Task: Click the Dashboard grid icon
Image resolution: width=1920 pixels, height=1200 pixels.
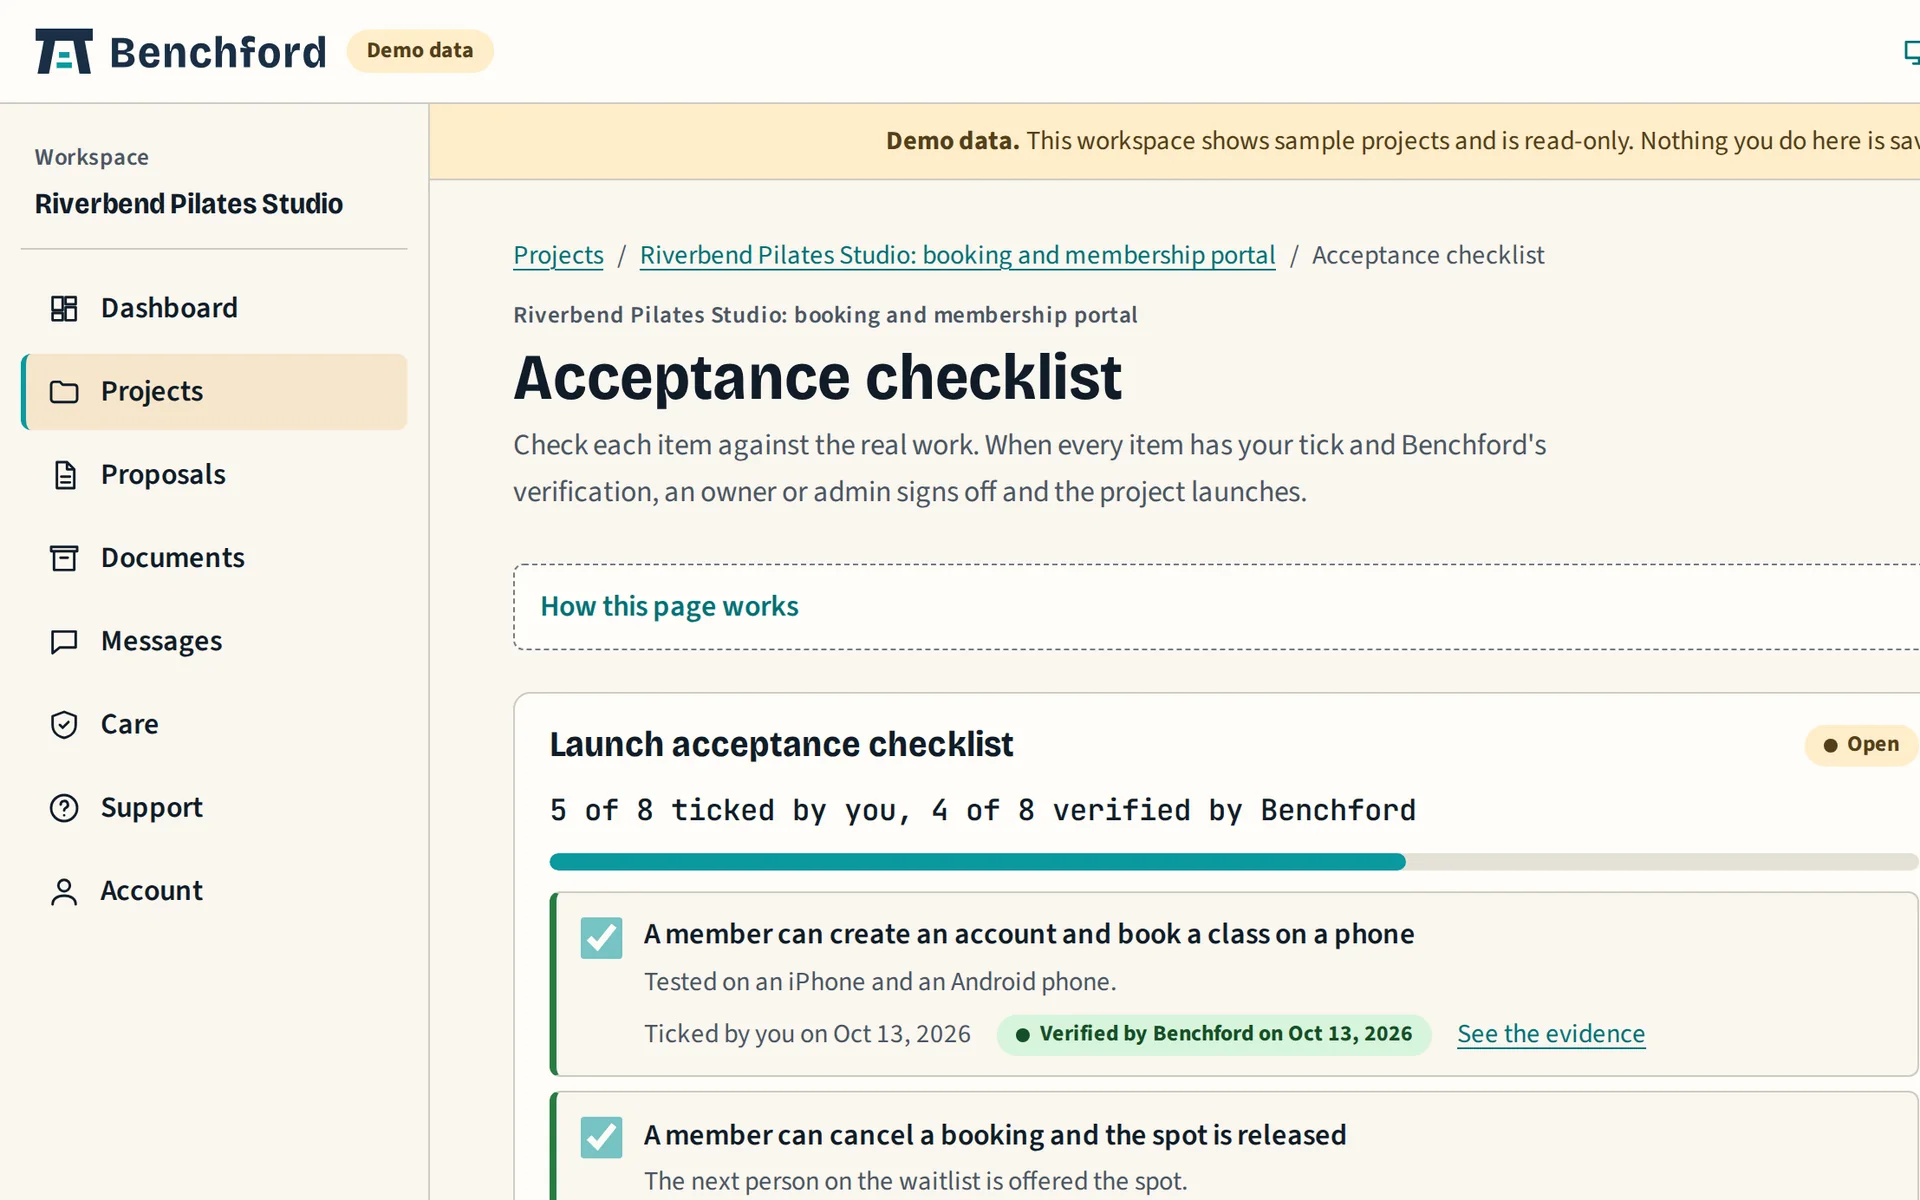Action: pos(64,308)
